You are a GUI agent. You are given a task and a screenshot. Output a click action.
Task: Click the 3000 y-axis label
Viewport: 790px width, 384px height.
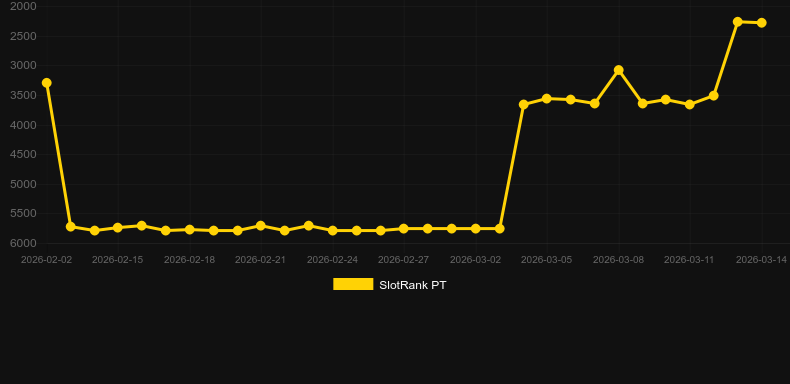(23, 66)
